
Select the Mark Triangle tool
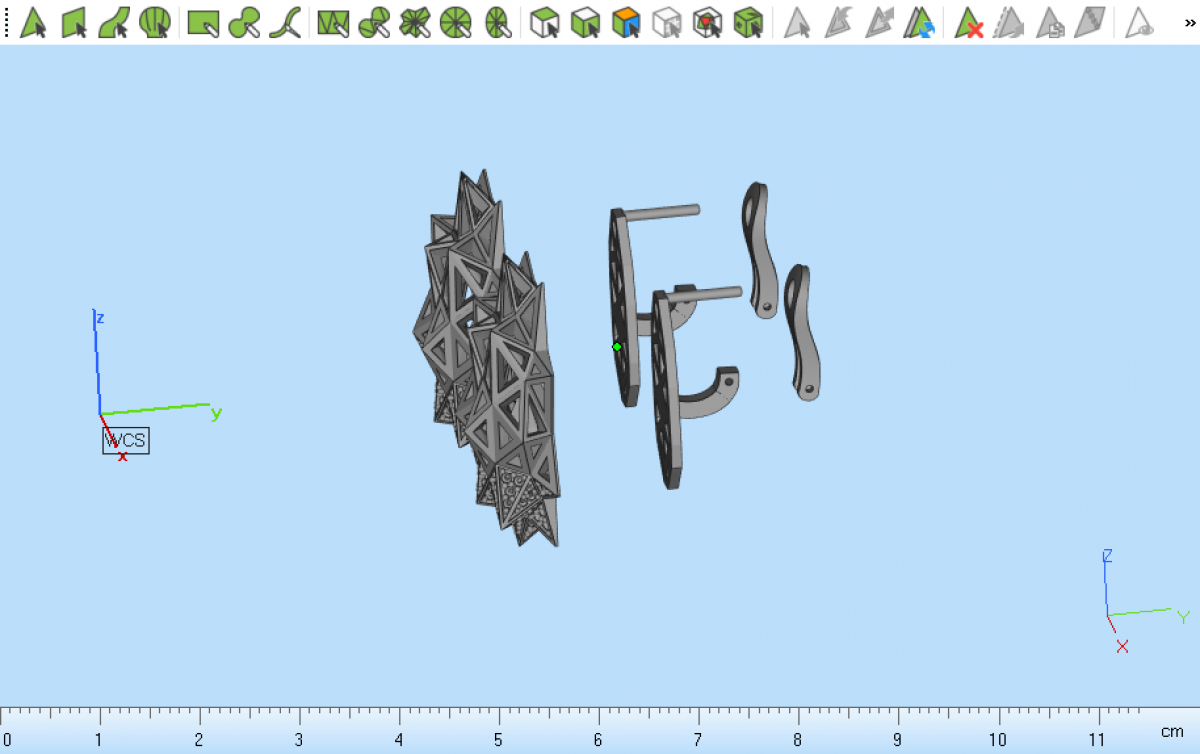pyautogui.click(x=34, y=22)
